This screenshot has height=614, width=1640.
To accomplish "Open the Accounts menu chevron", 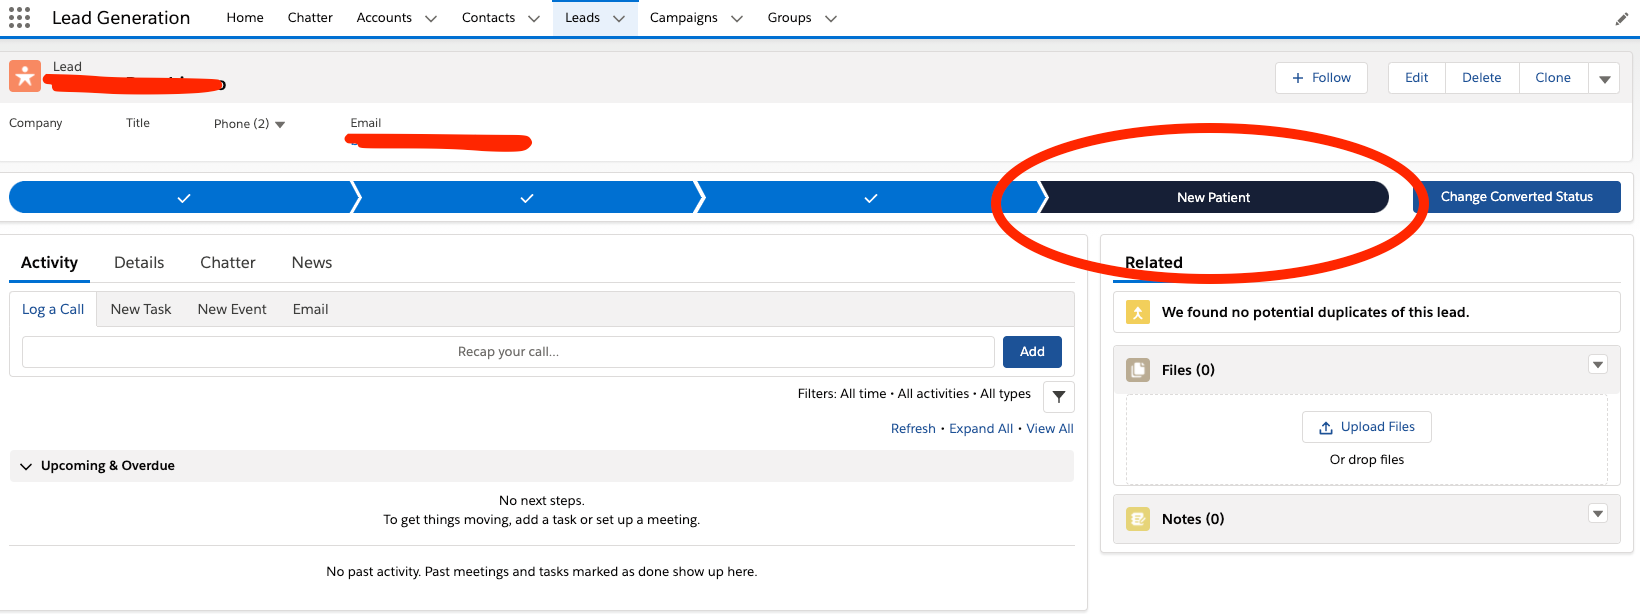I will tap(431, 18).
